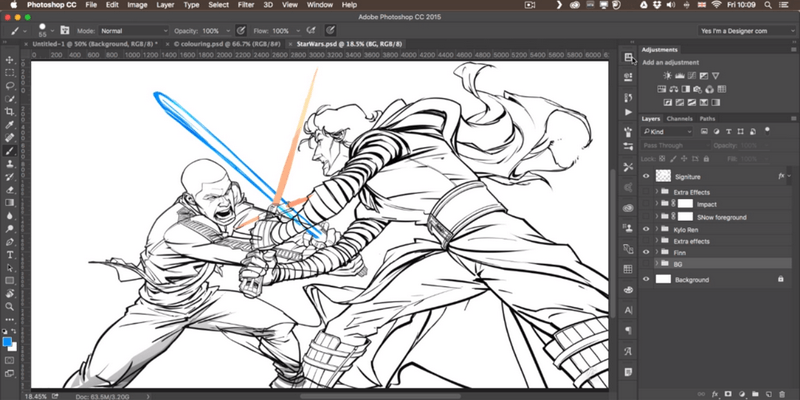This screenshot has height=400, width=800.
Task: Click the Opacity field in options bar
Action: click(214, 32)
